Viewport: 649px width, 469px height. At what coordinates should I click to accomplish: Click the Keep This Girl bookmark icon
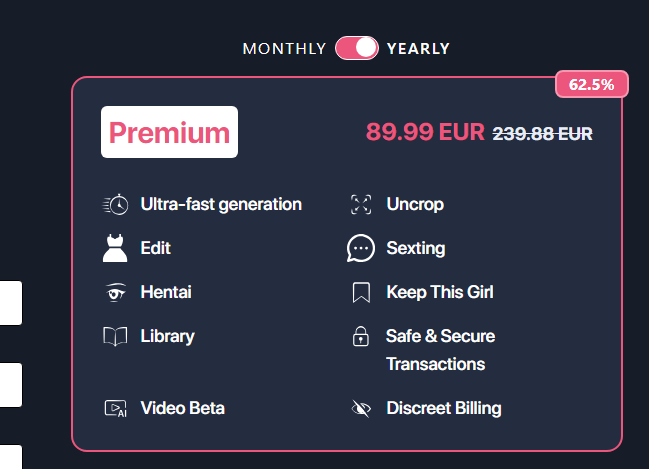coord(361,293)
